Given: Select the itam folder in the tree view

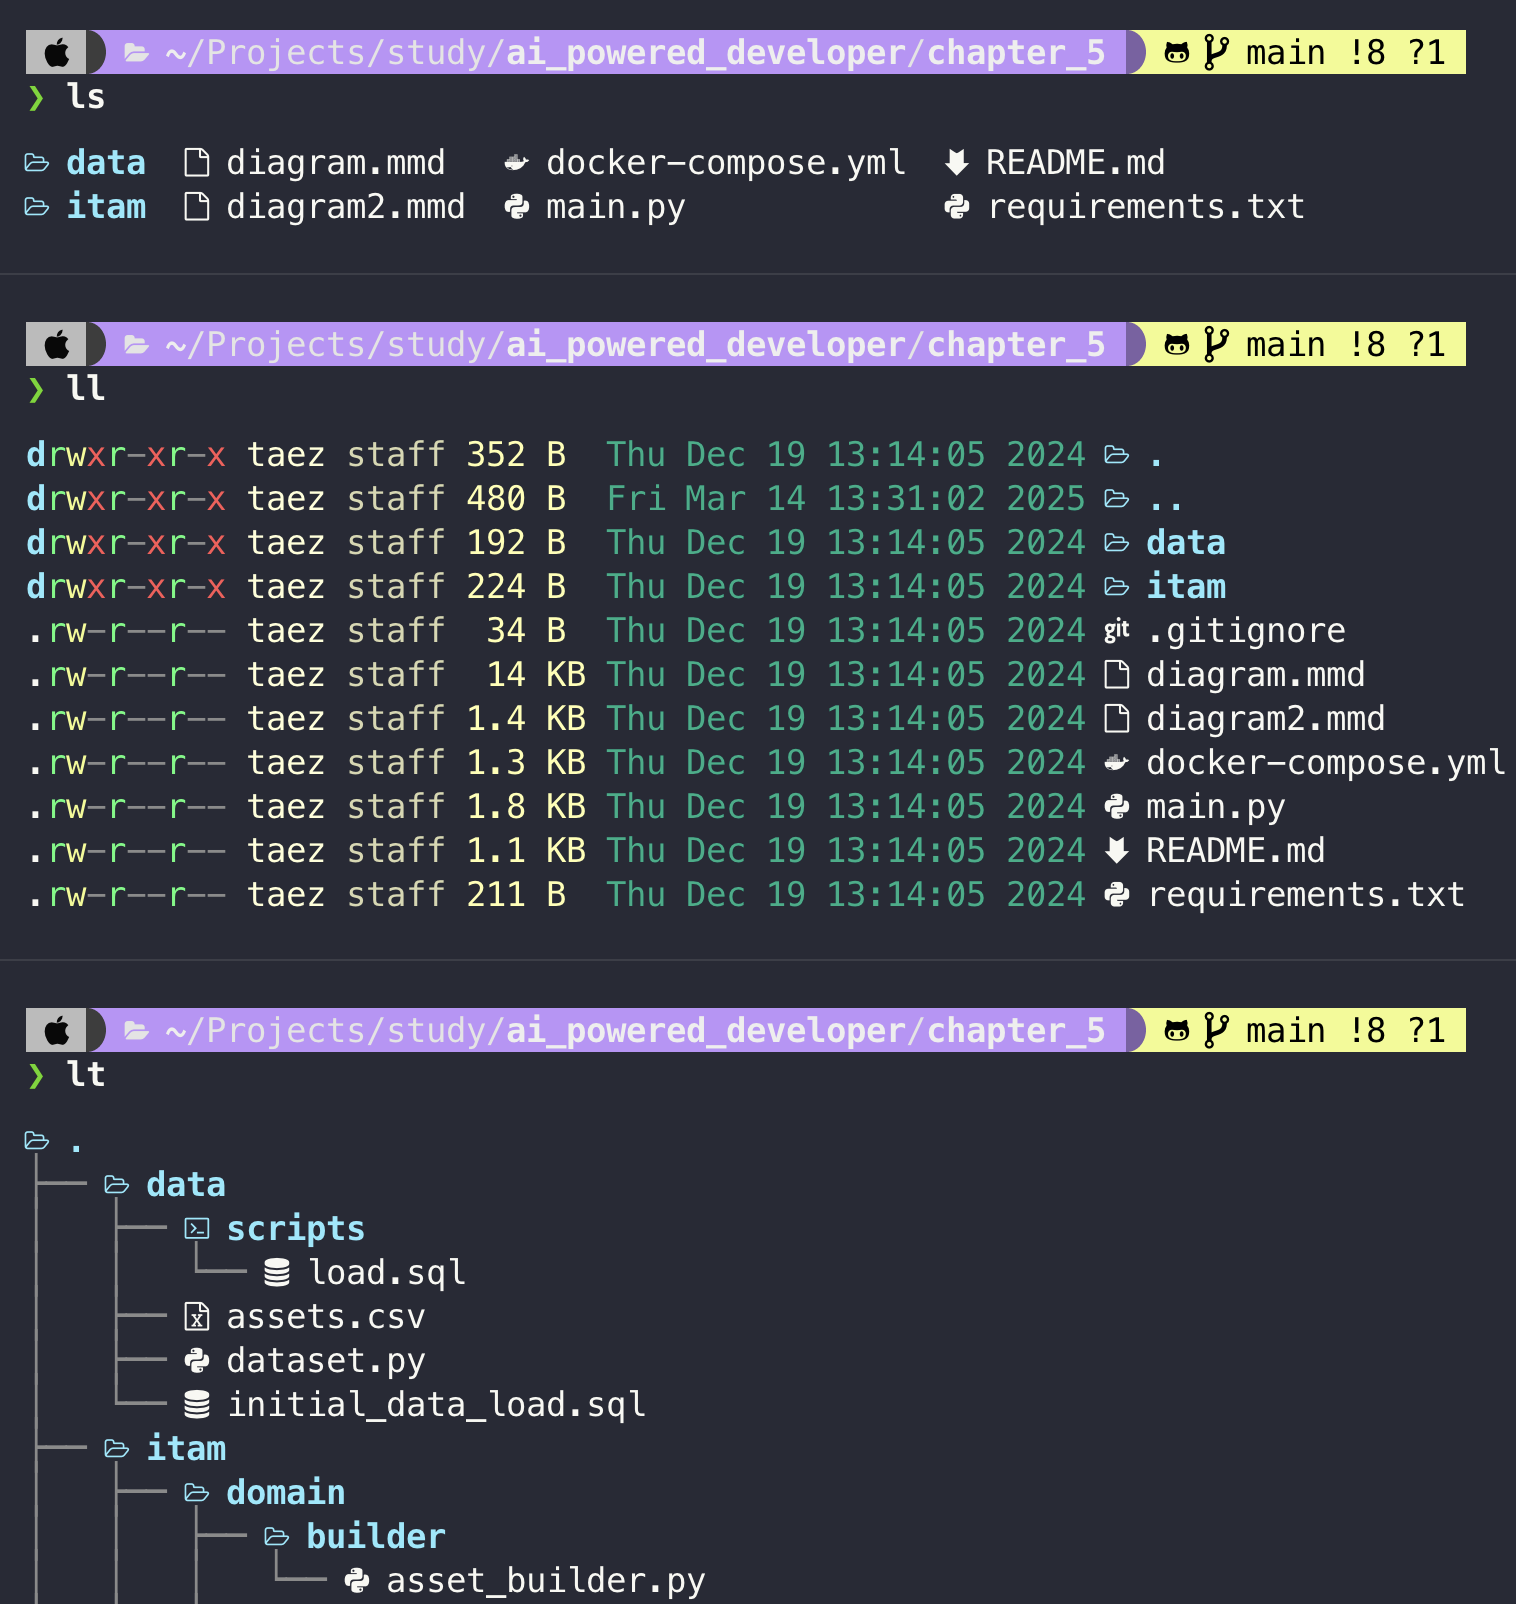Looking at the screenshot, I should (x=186, y=1448).
